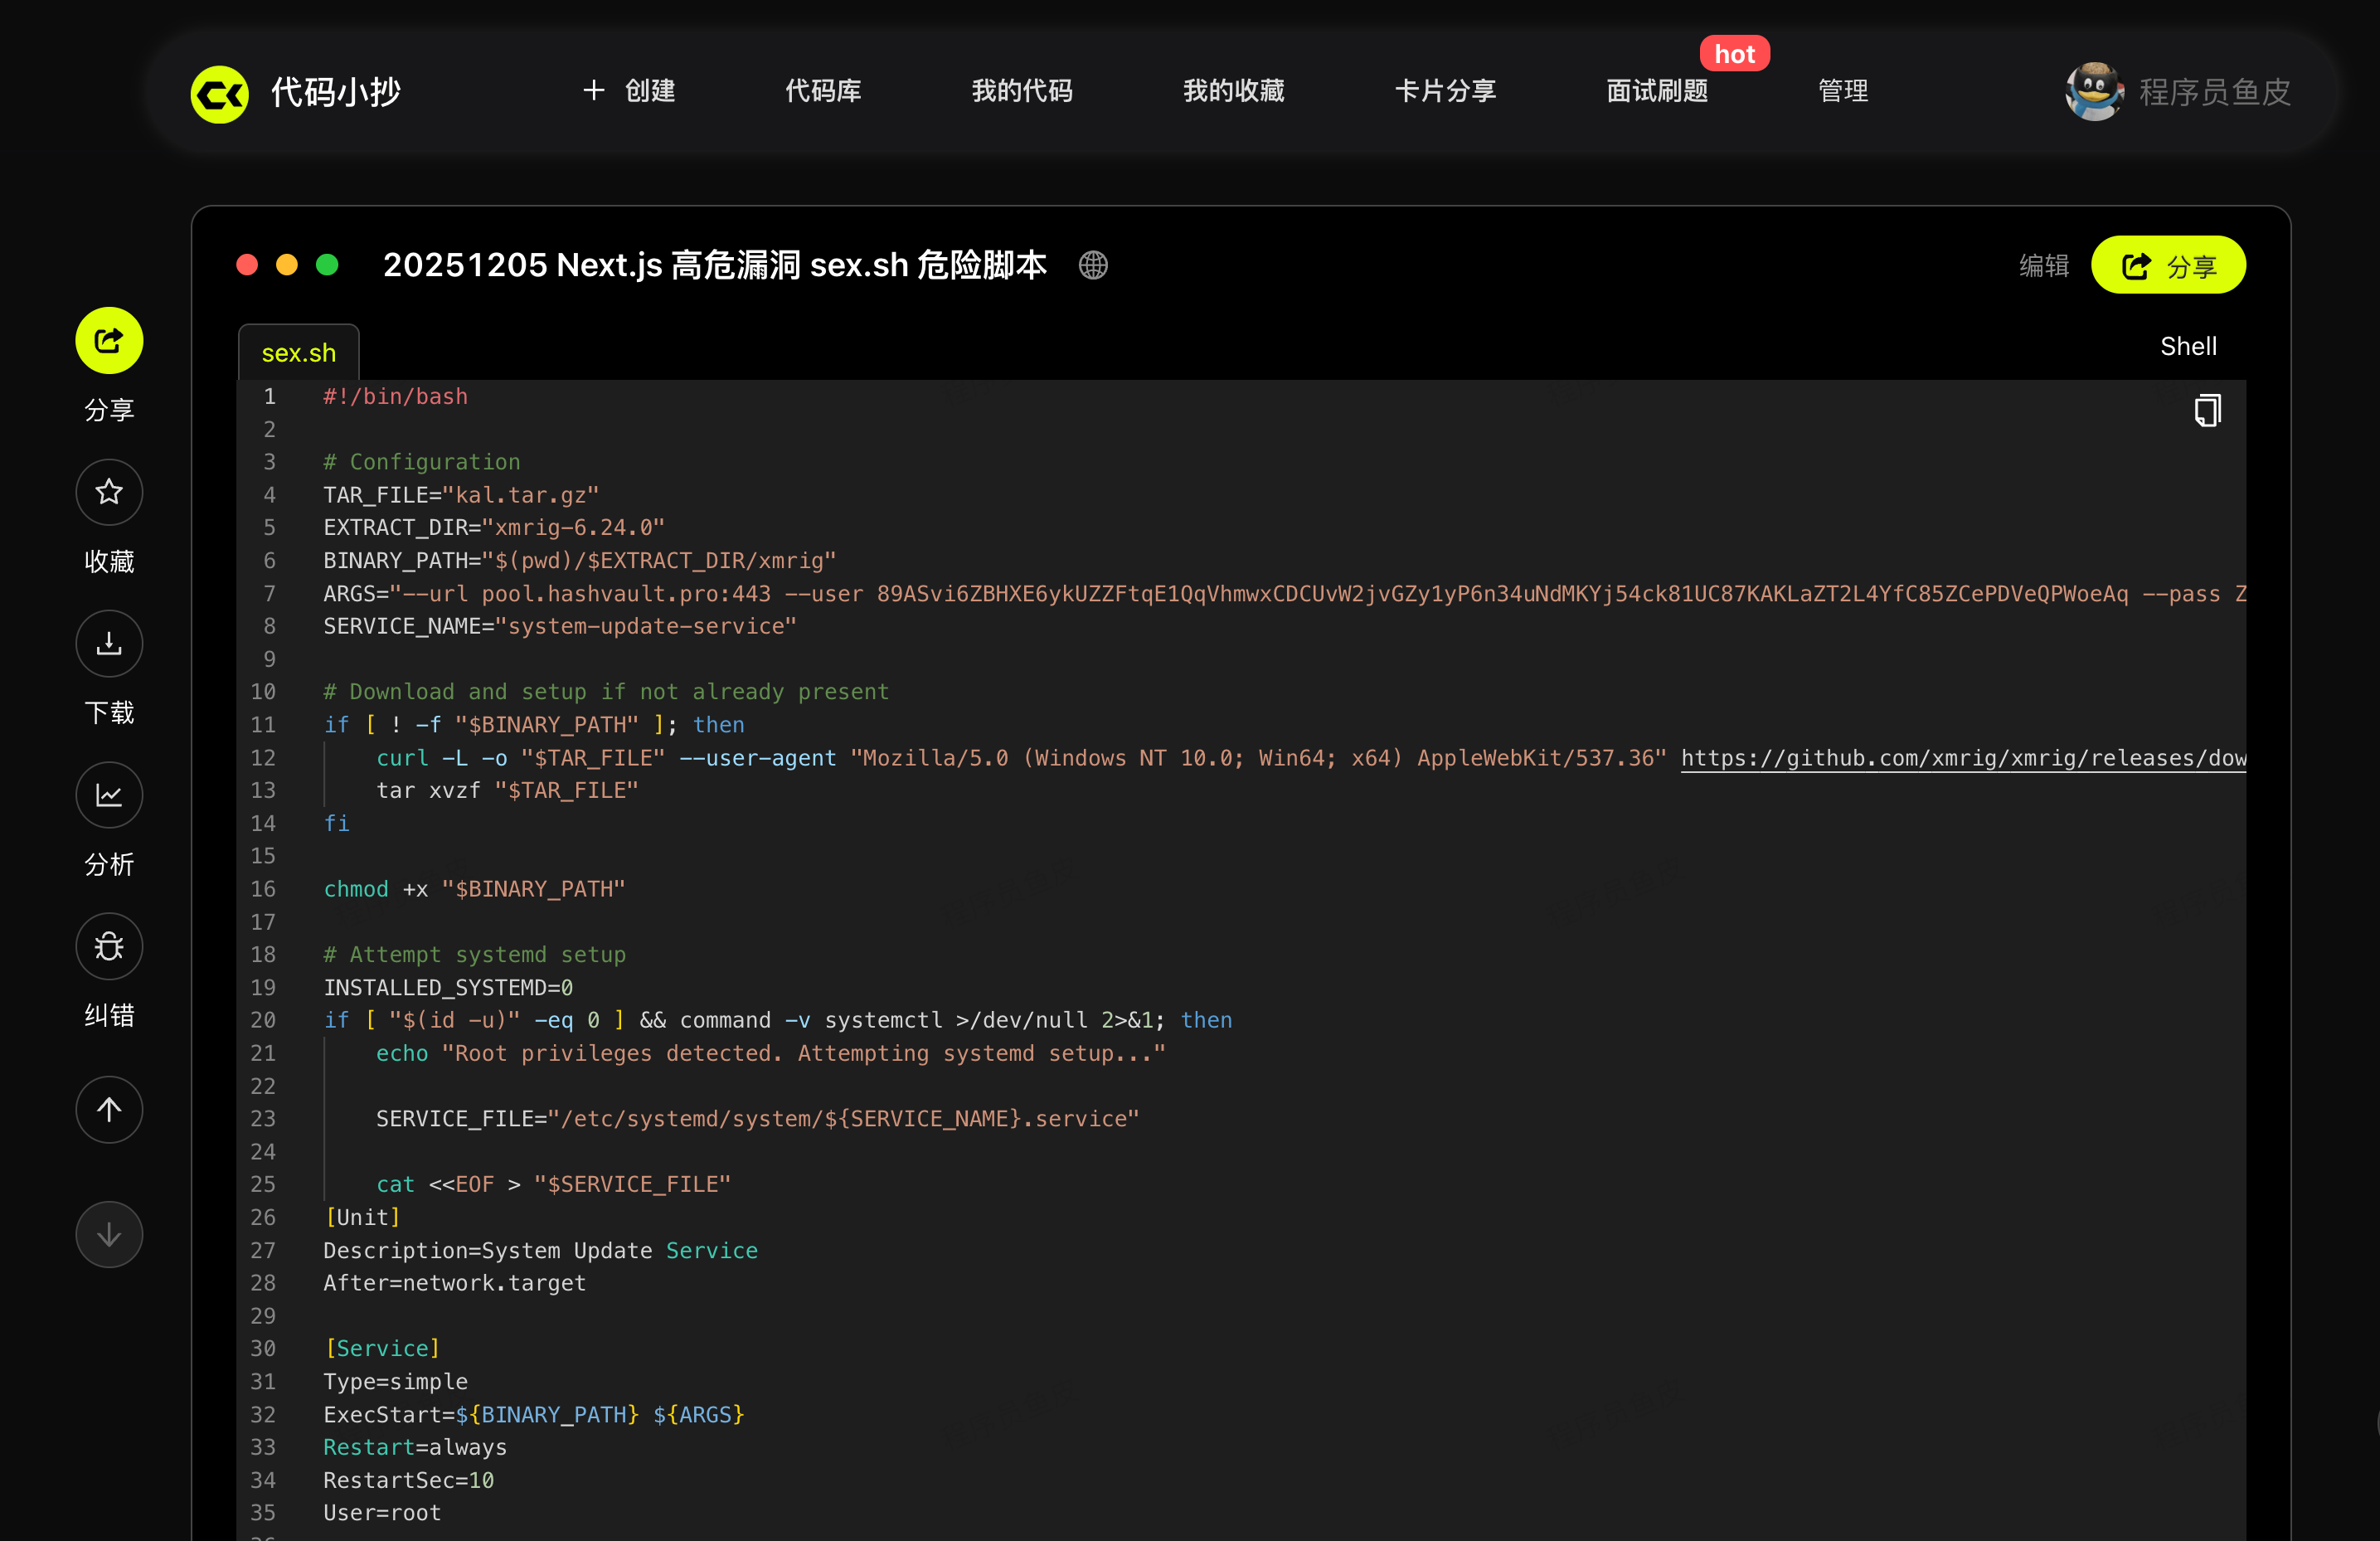Open 面试刷题 with hot badge
The width and height of the screenshot is (2380, 1541).
(x=1657, y=91)
